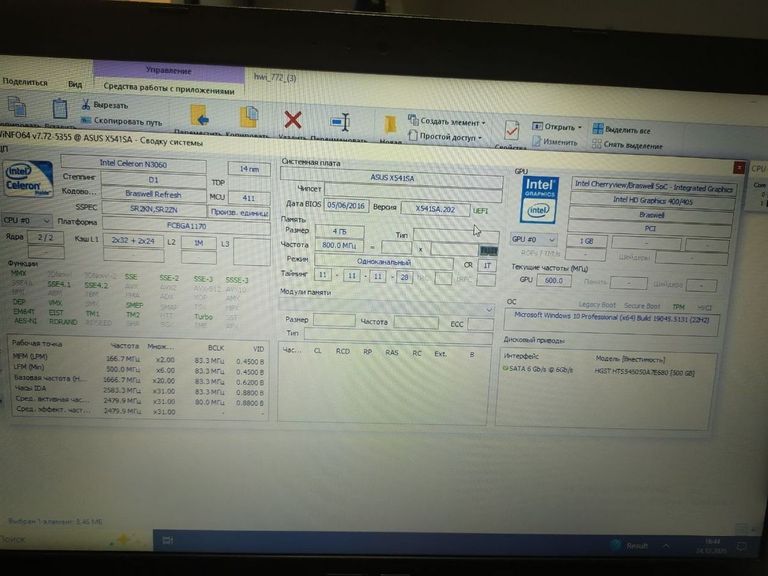Click the BIOS version X541SA.202
Screen dimensions: 768x576
click(x=435, y=209)
